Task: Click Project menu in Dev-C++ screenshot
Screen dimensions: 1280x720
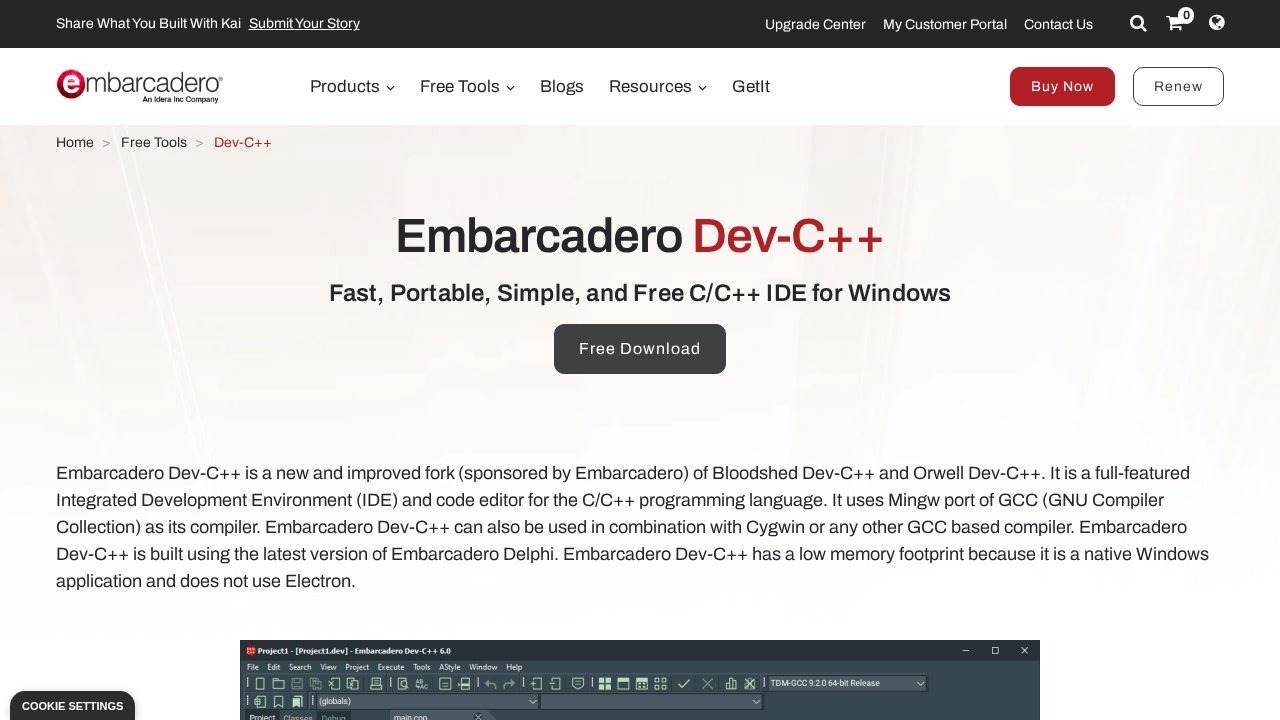Action: tap(357, 667)
